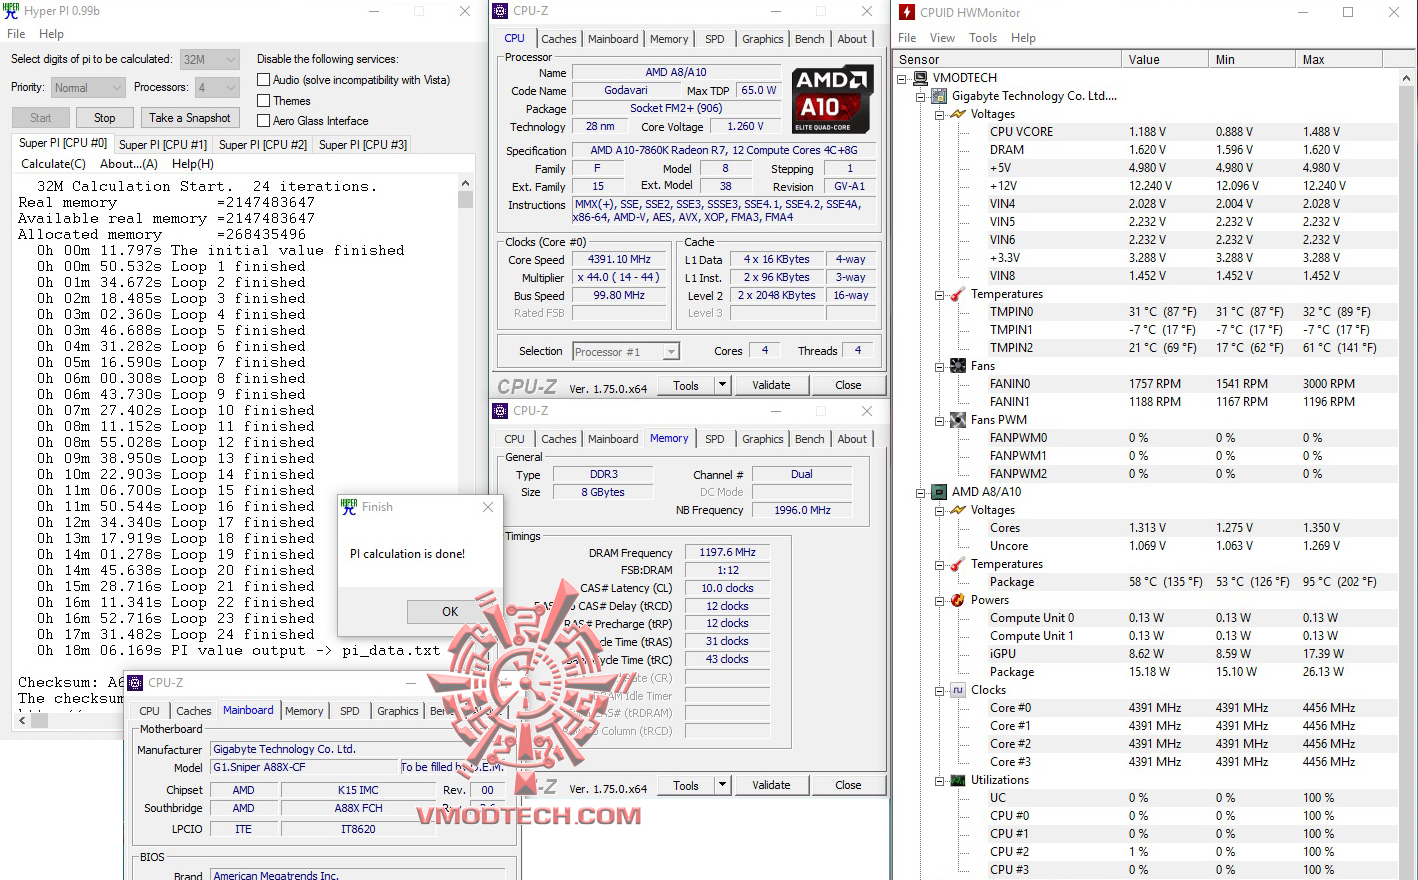
Task: Click the Clocks icon in HWMonitor tree
Action: (x=957, y=690)
